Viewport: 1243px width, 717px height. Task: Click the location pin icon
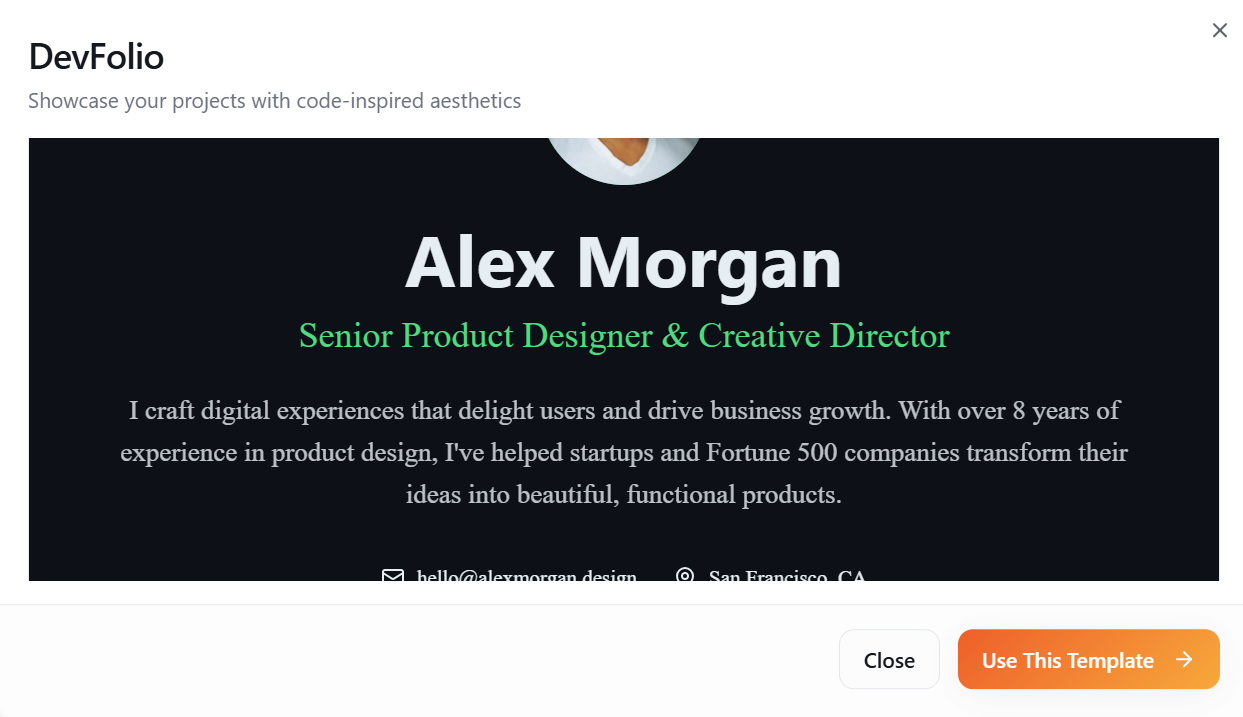[685, 576]
